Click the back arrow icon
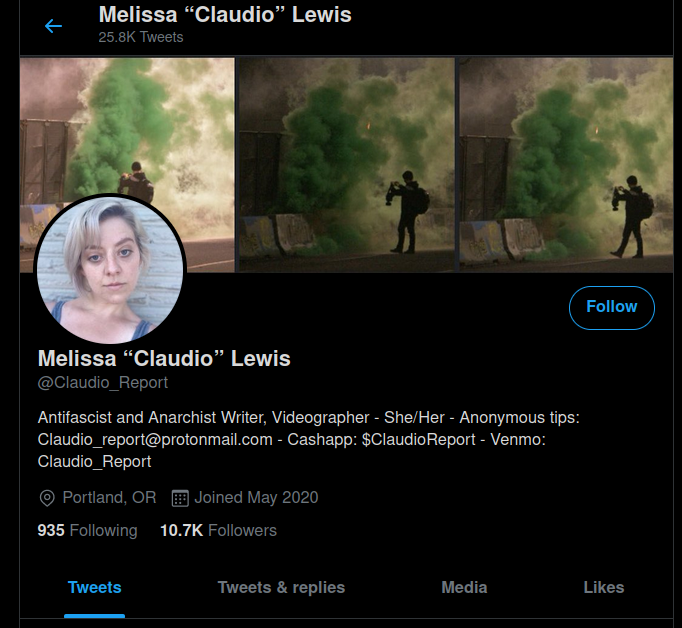The width and height of the screenshot is (682, 628). (53, 26)
